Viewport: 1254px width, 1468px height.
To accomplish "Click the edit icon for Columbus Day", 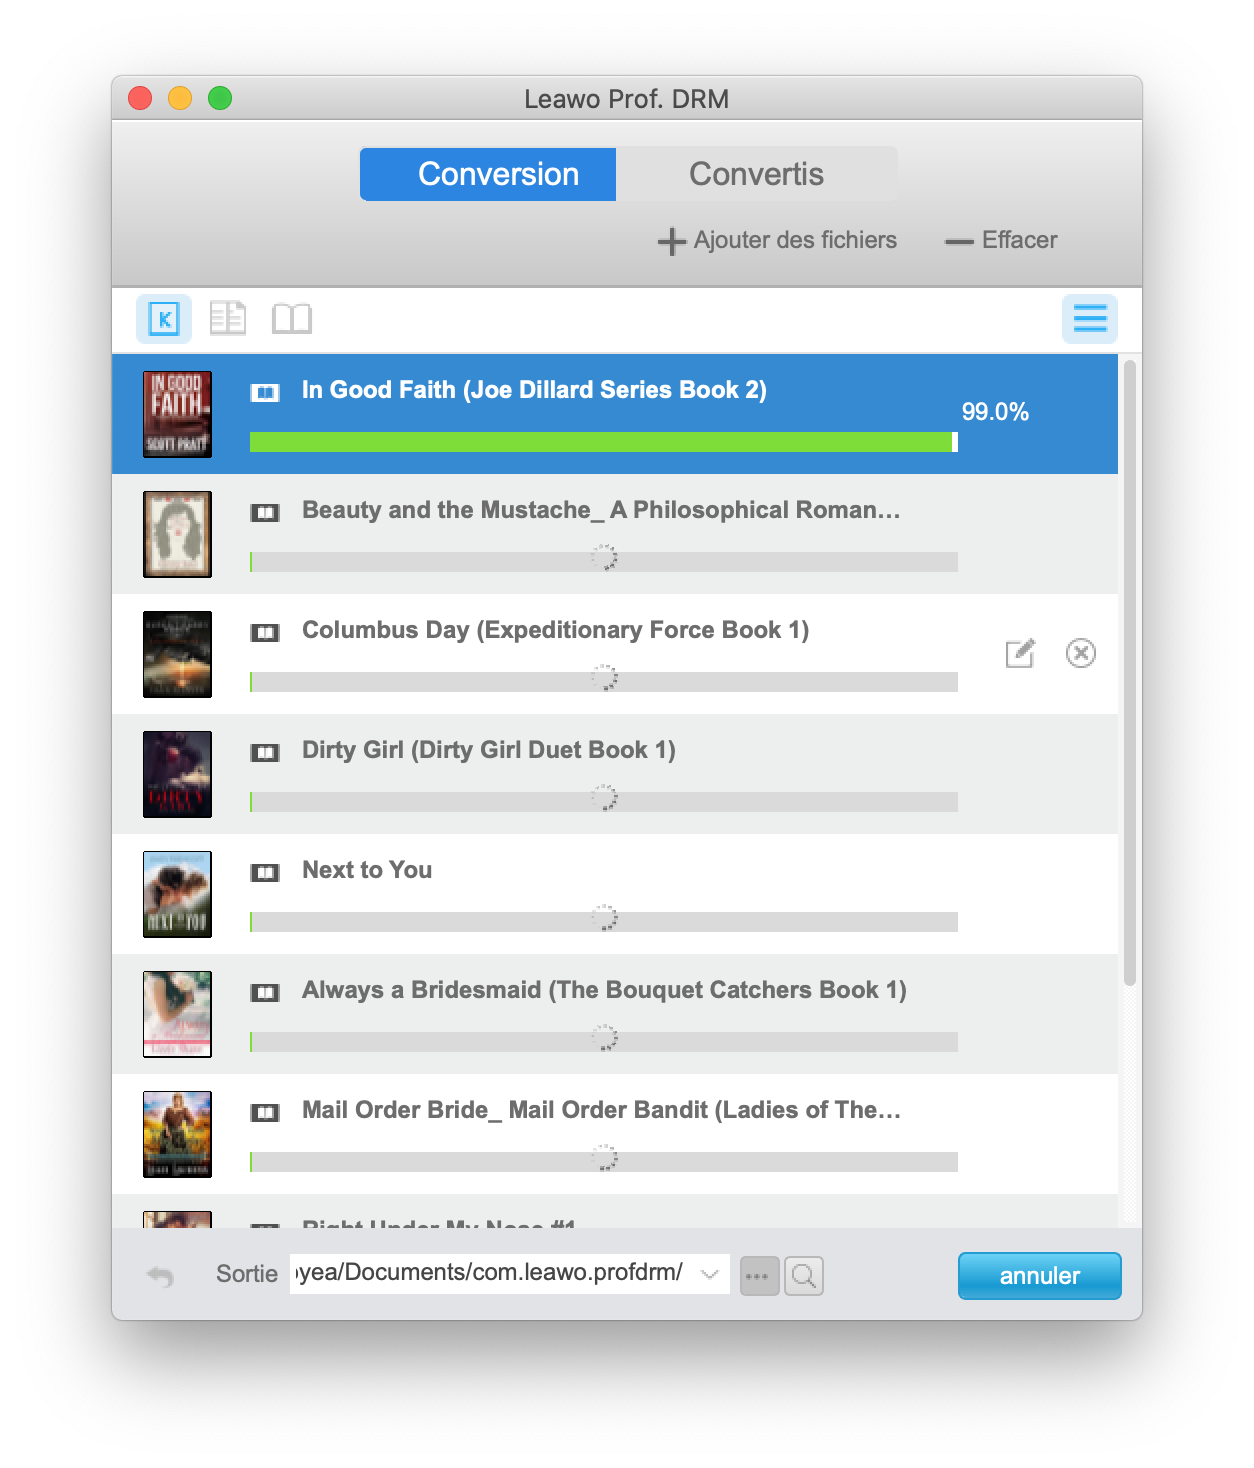I will click(x=1020, y=653).
